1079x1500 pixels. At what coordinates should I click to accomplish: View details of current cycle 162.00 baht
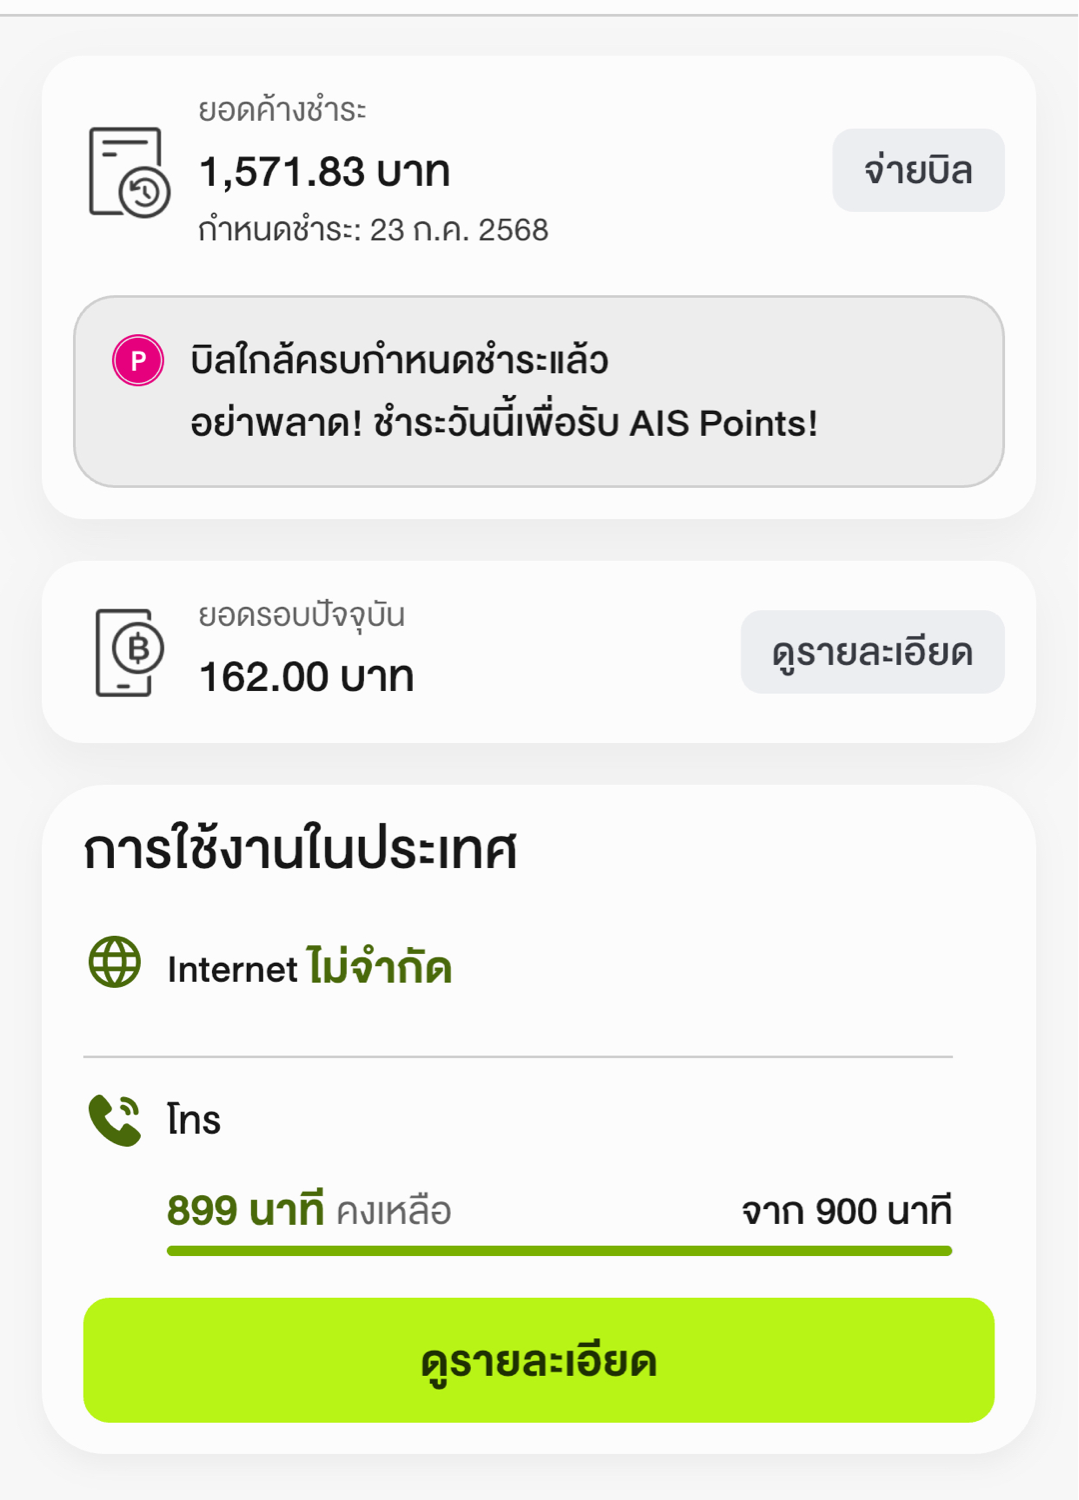pos(872,652)
